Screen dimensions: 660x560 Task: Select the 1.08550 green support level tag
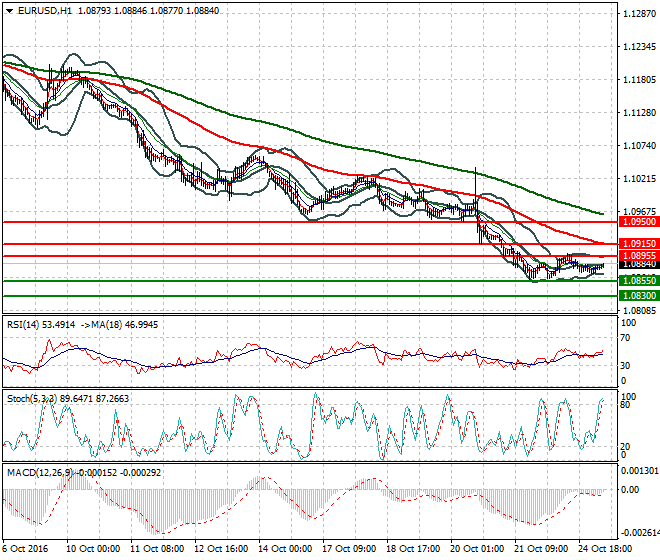[637, 282]
